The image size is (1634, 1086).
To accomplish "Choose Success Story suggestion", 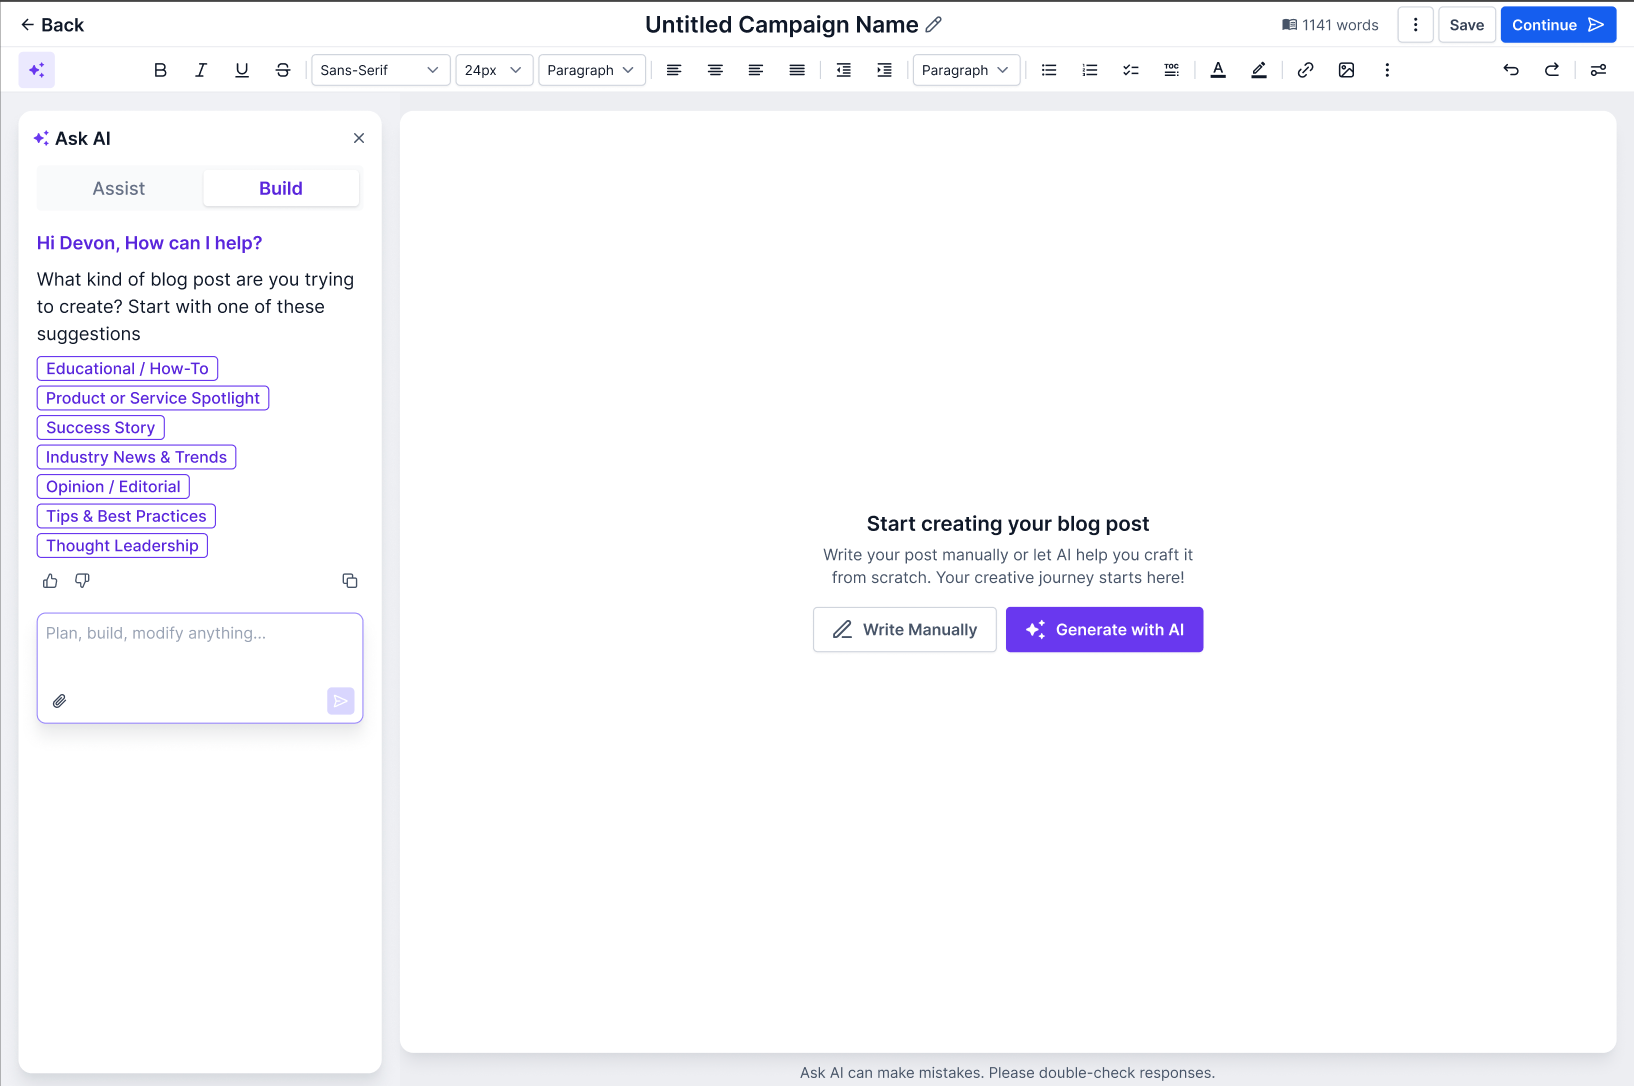I will [101, 428].
